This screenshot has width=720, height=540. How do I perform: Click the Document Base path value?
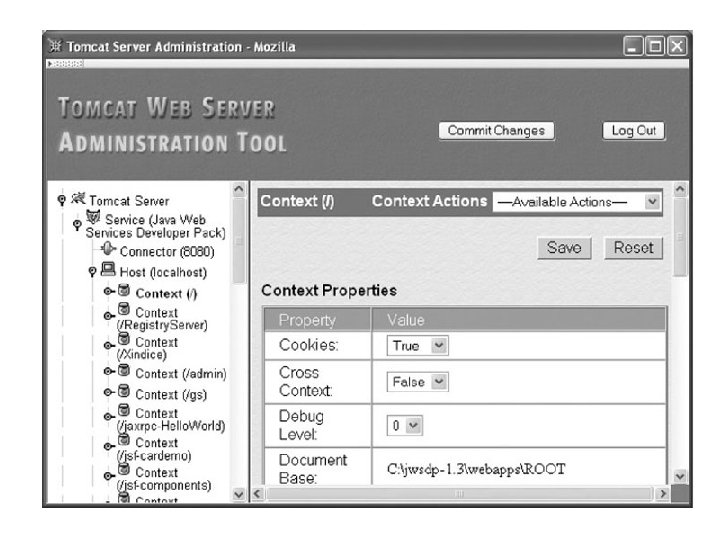point(476,469)
